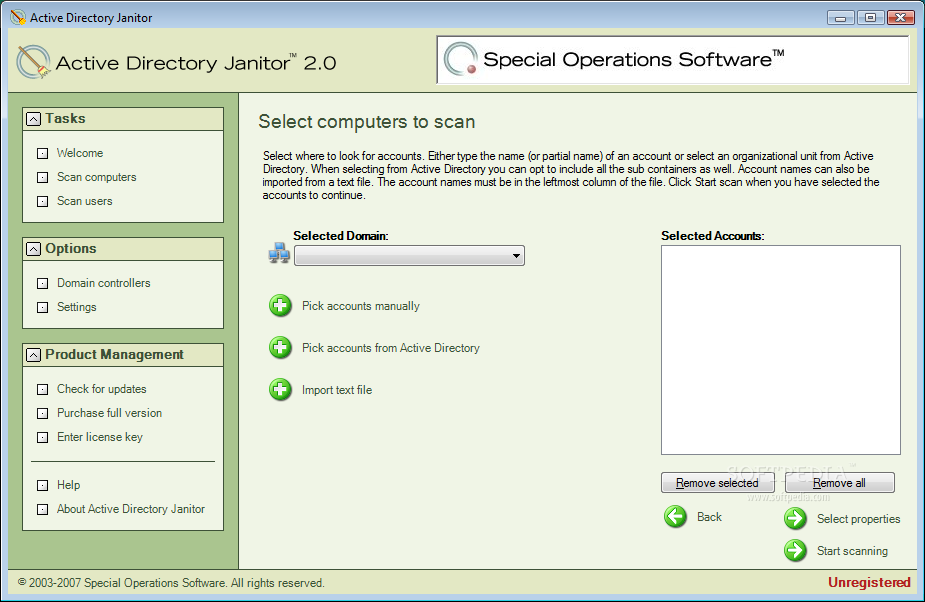Go to Scan users task
925x602 pixels.
click(x=84, y=201)
